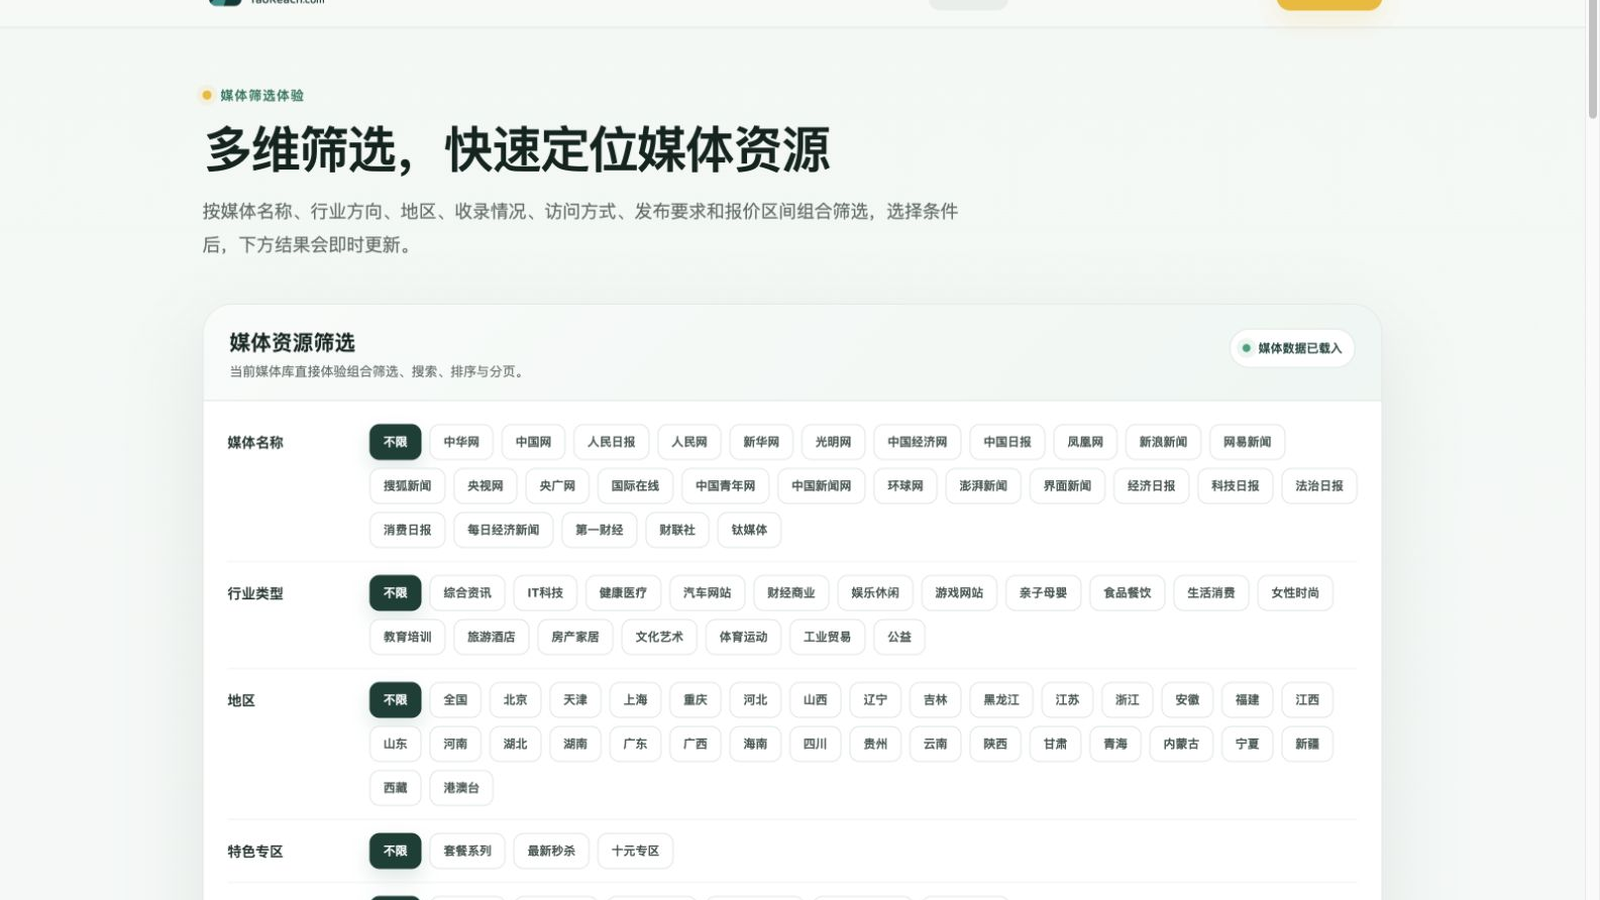Select 新浪新闻 media chip
Screen dimensions: 1600x900
click(x=1163, y=442)
